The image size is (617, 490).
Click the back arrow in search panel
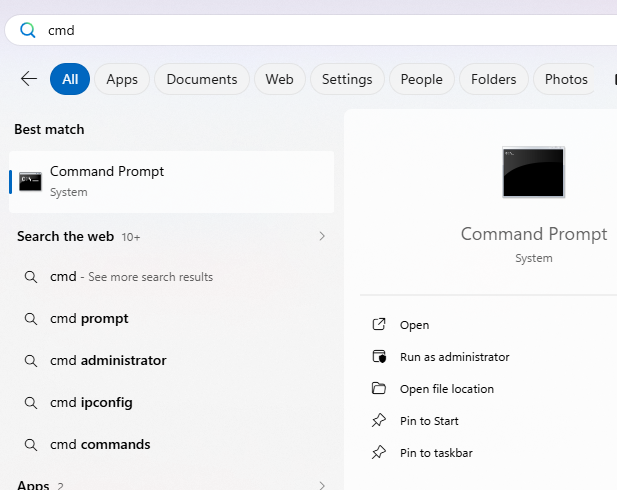coord(28,79)
